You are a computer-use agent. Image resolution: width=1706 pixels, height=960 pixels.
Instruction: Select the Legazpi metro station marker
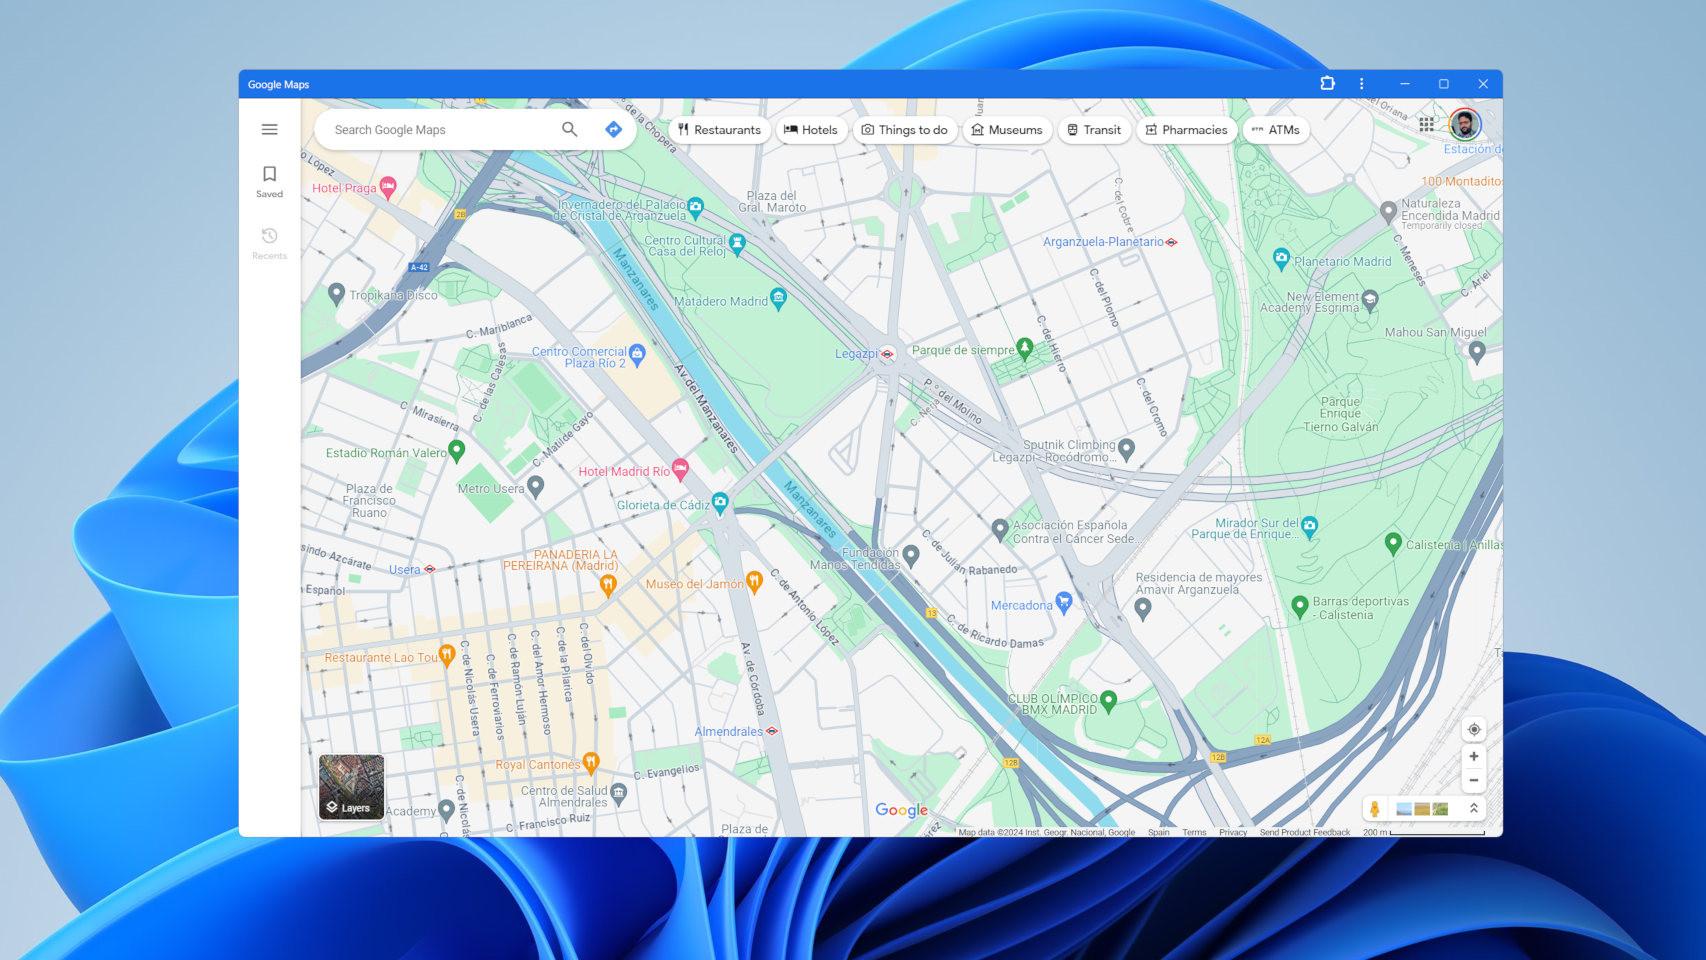coord(887,354)
